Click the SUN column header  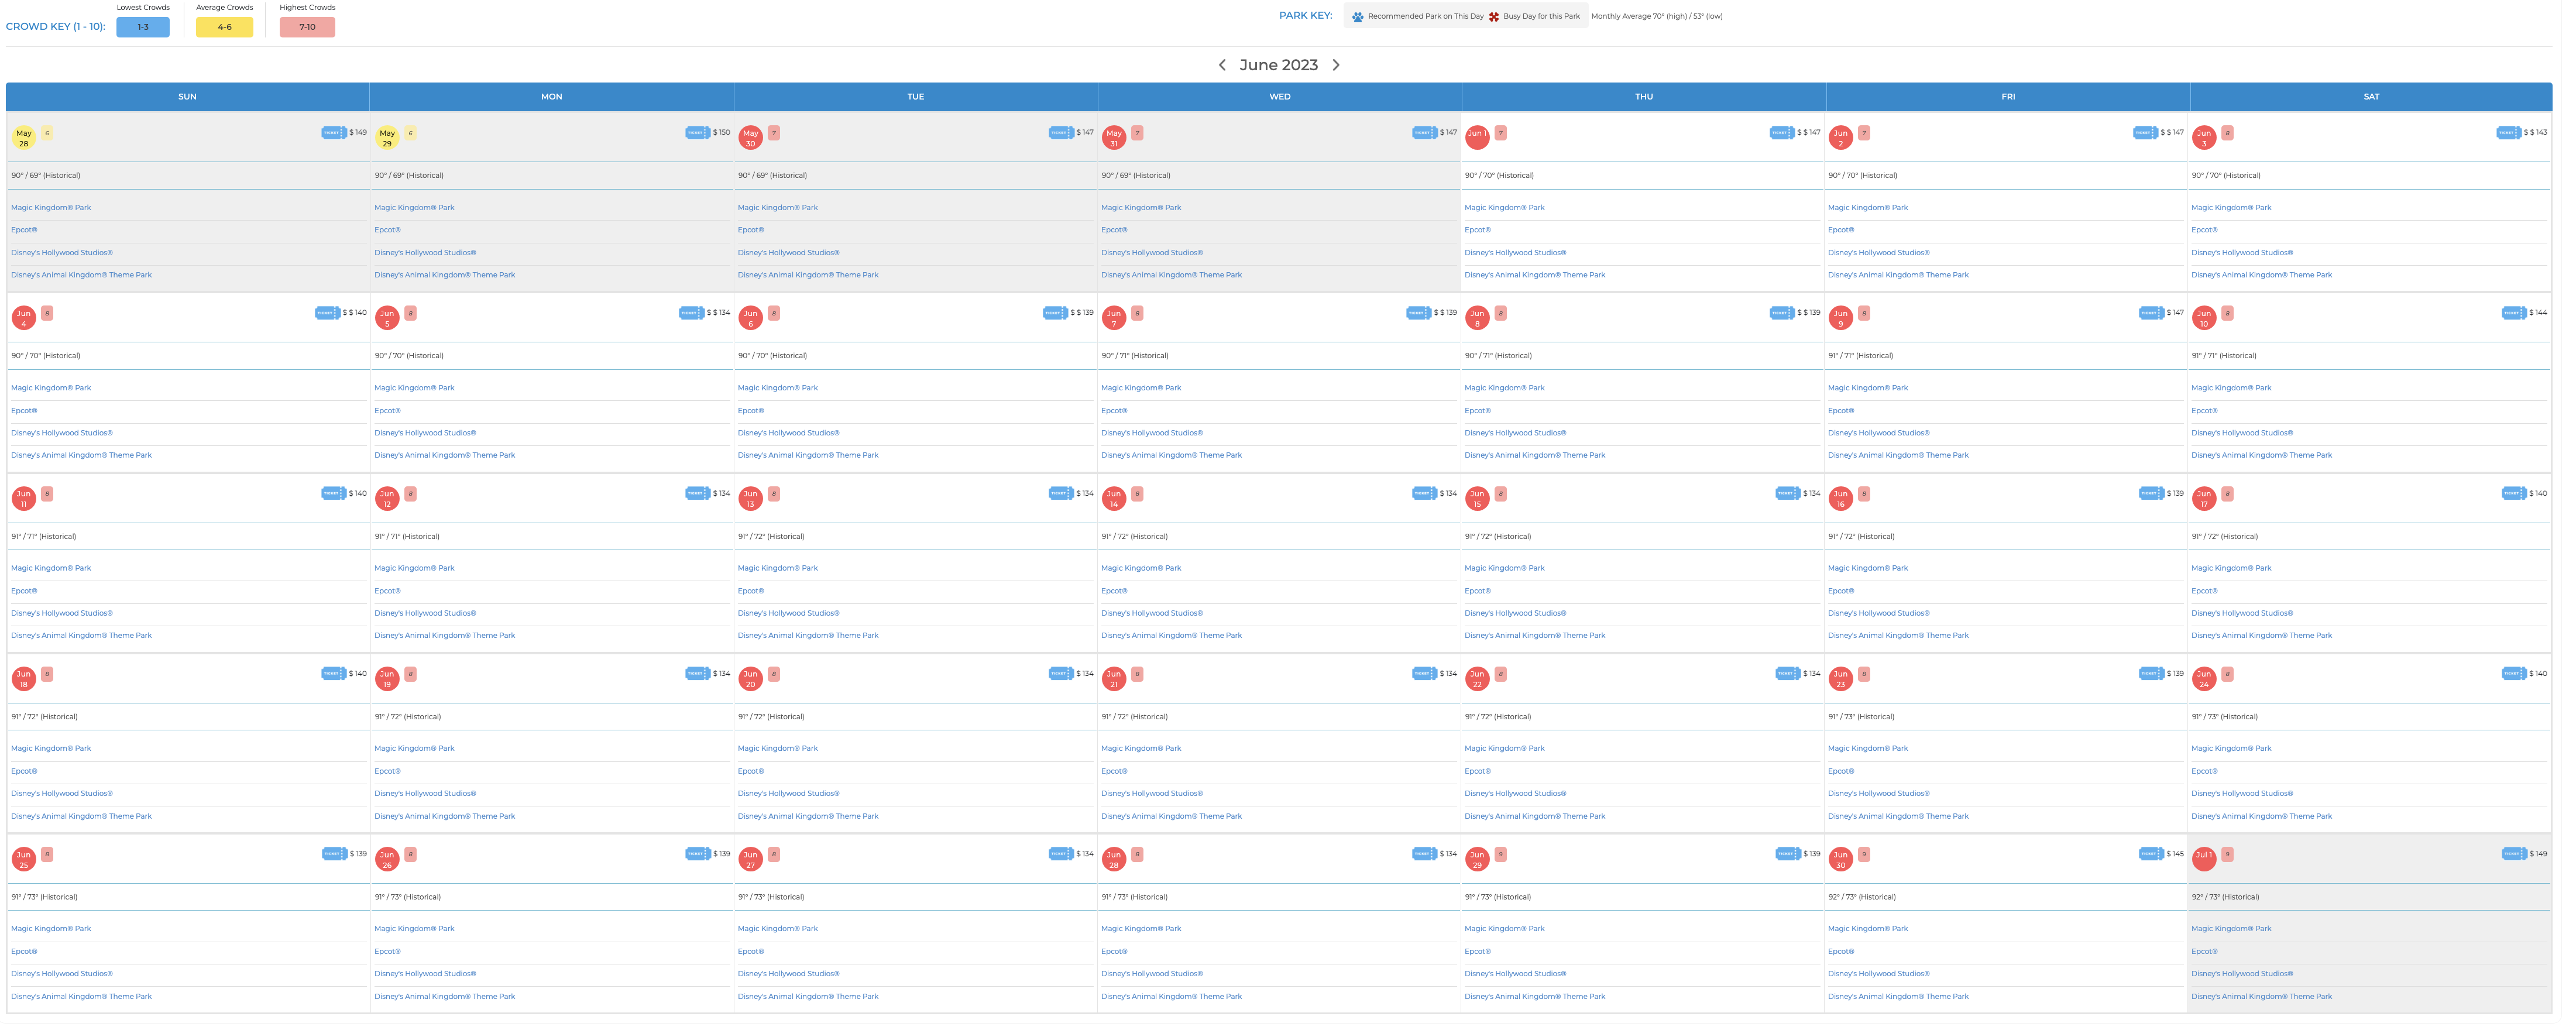187,97
